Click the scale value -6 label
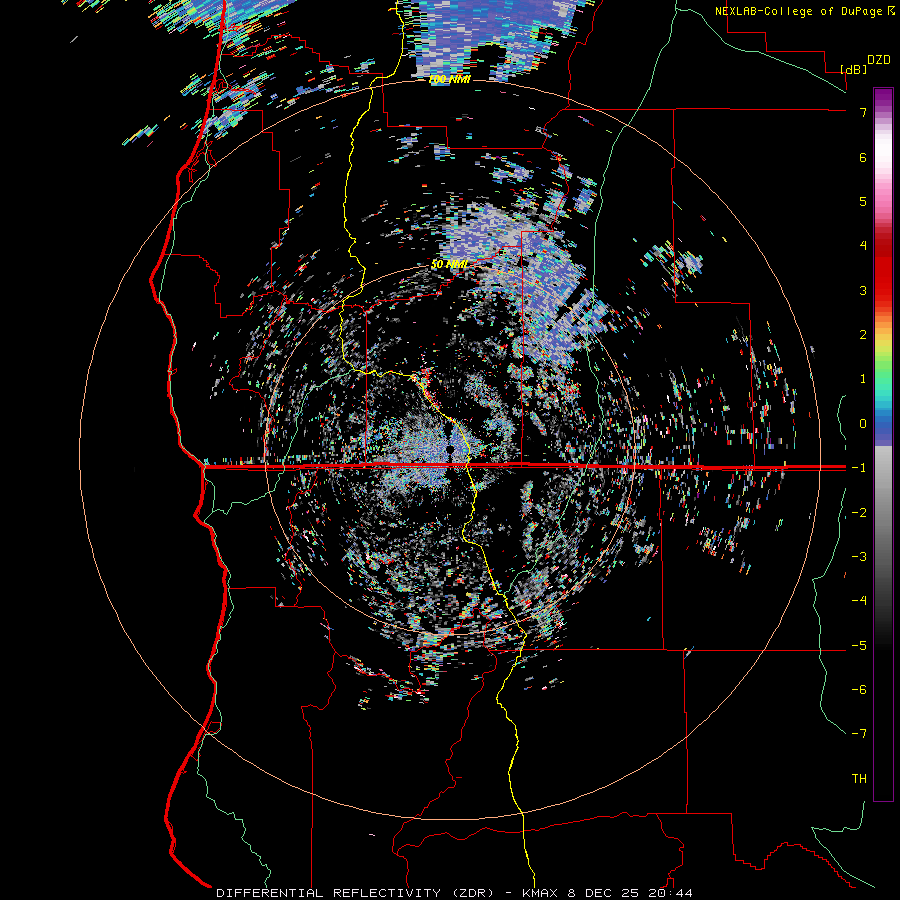This screenshot has width=900, height=900. click(859, 689)
